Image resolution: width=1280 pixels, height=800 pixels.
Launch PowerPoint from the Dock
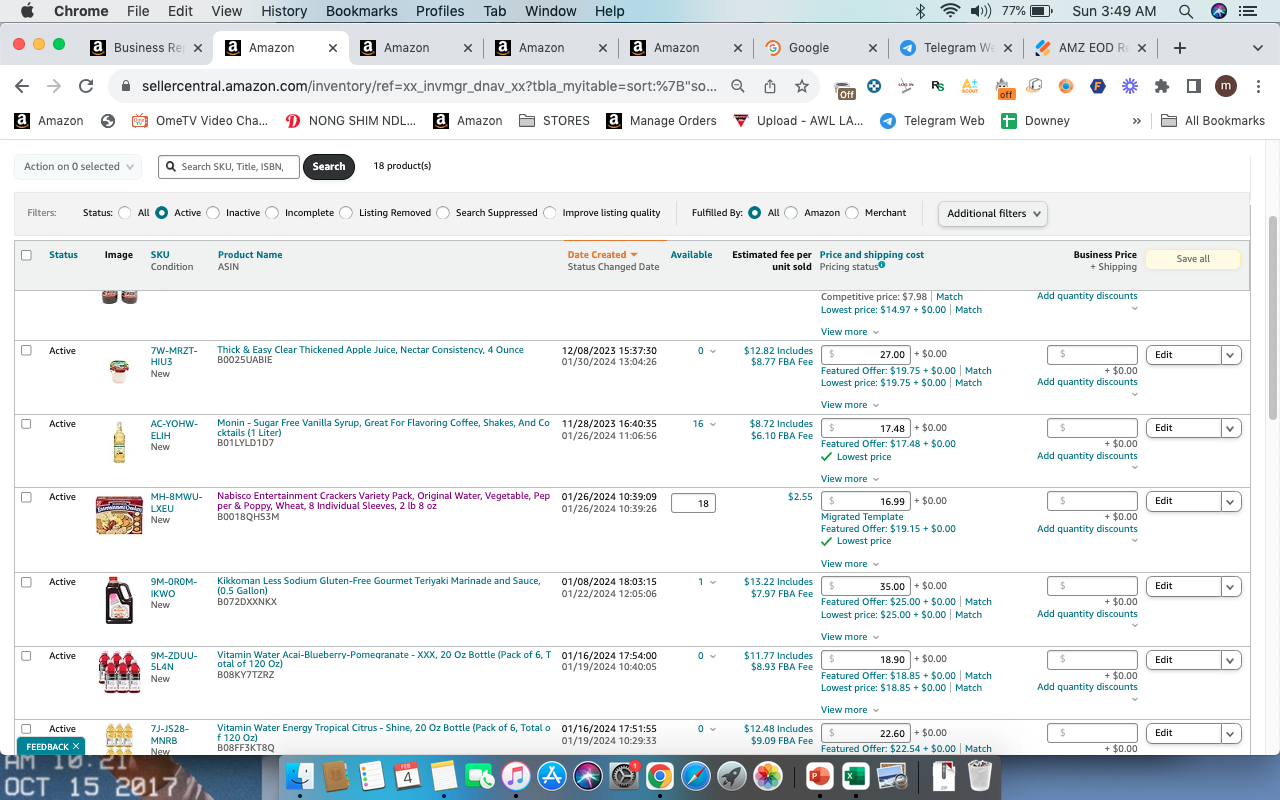[818, 775]
